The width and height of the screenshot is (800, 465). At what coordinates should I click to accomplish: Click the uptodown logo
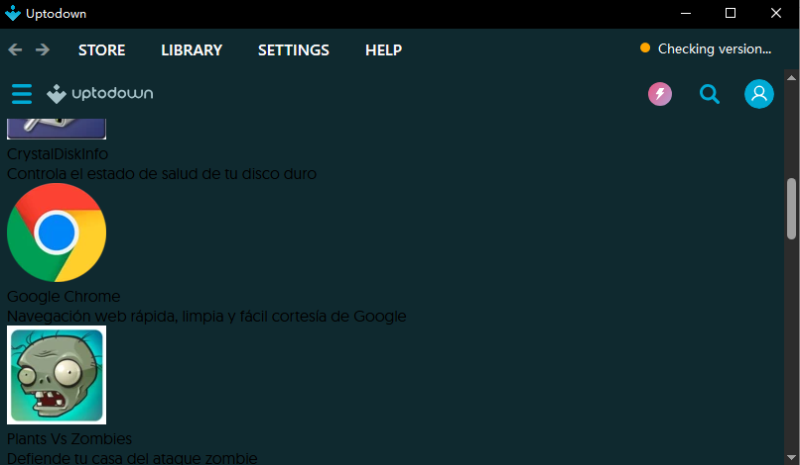pos(100,94)
